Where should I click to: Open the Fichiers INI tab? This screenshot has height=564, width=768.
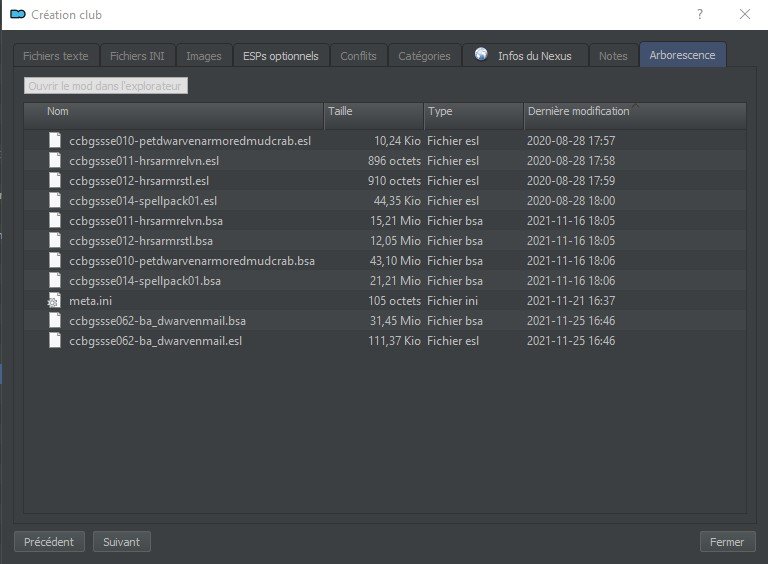tap(137, 56)
